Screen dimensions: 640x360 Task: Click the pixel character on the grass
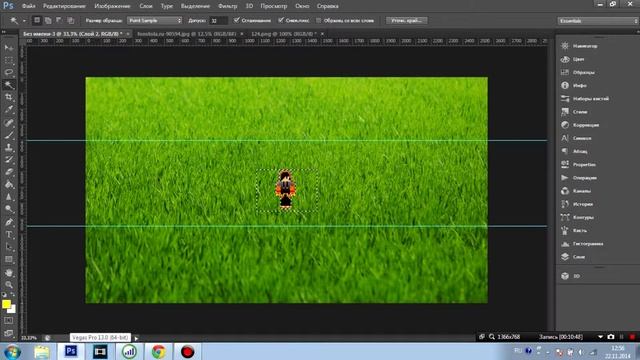tap(286, 190)
